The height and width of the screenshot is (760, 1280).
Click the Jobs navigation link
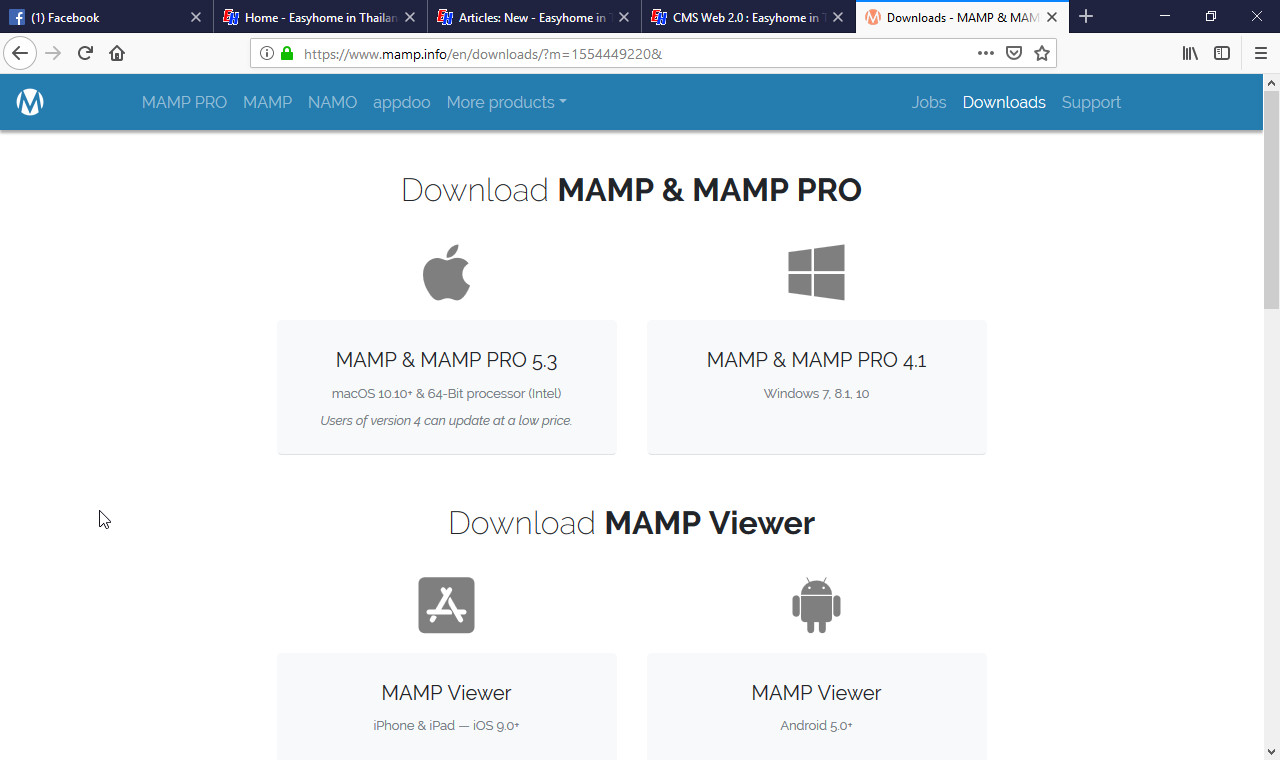pos(929,102)
